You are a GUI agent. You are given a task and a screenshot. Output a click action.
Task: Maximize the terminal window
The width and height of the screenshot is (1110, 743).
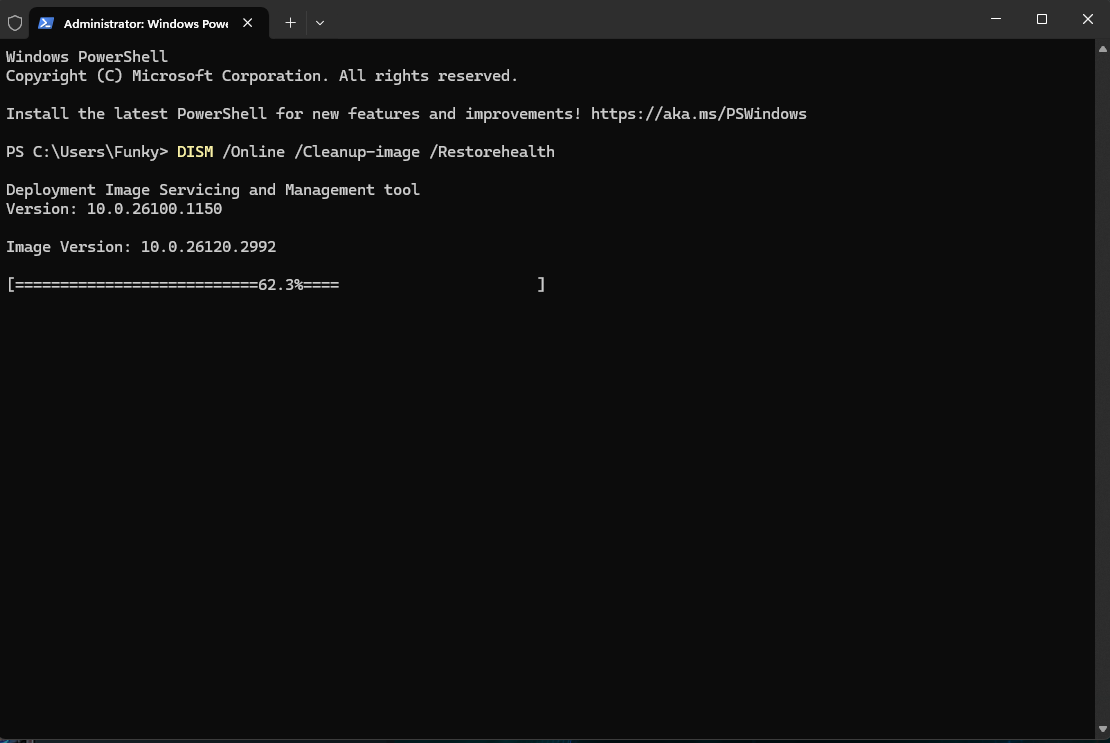click(1042, 19)
